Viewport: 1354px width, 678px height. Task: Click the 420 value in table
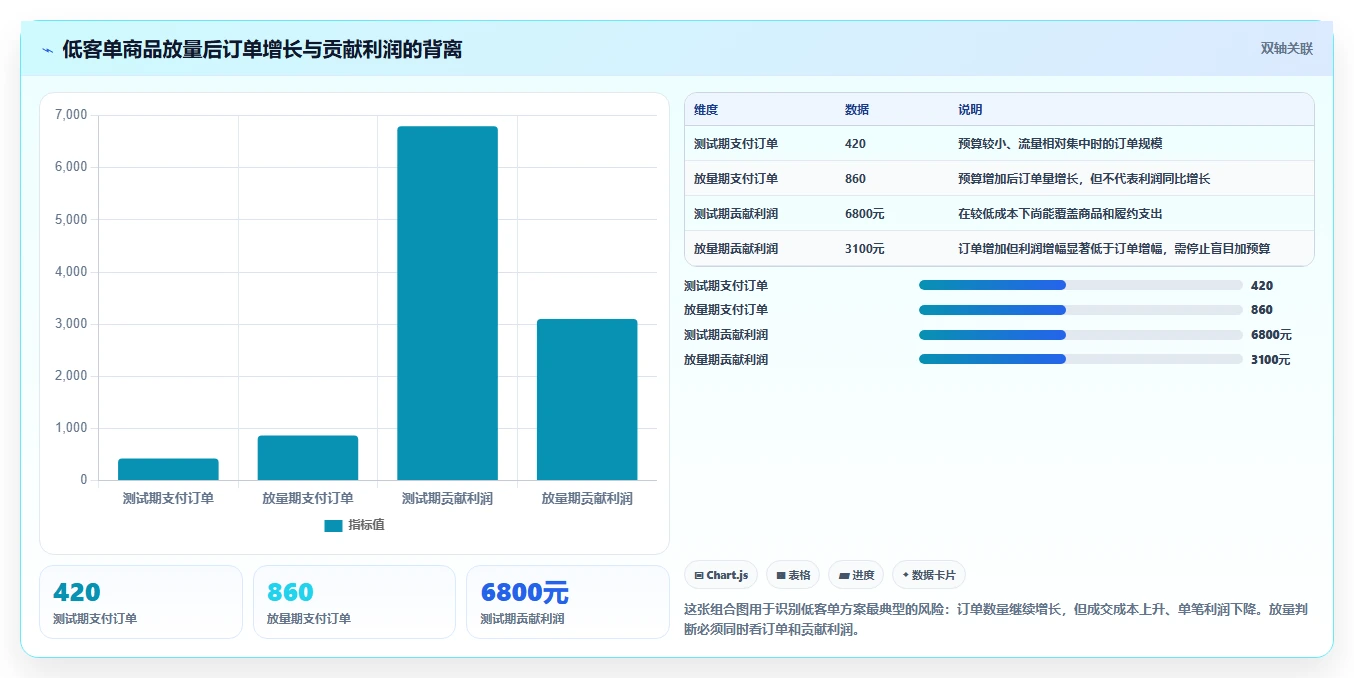855,144
